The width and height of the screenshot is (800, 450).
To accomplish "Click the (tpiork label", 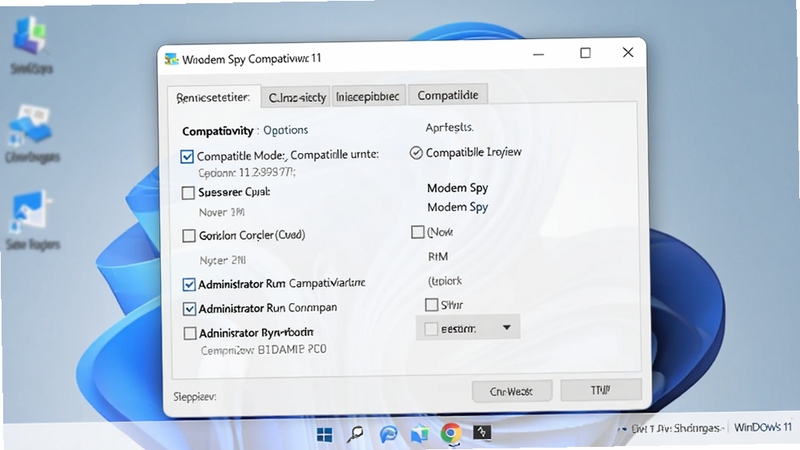I will coord(445,281).
